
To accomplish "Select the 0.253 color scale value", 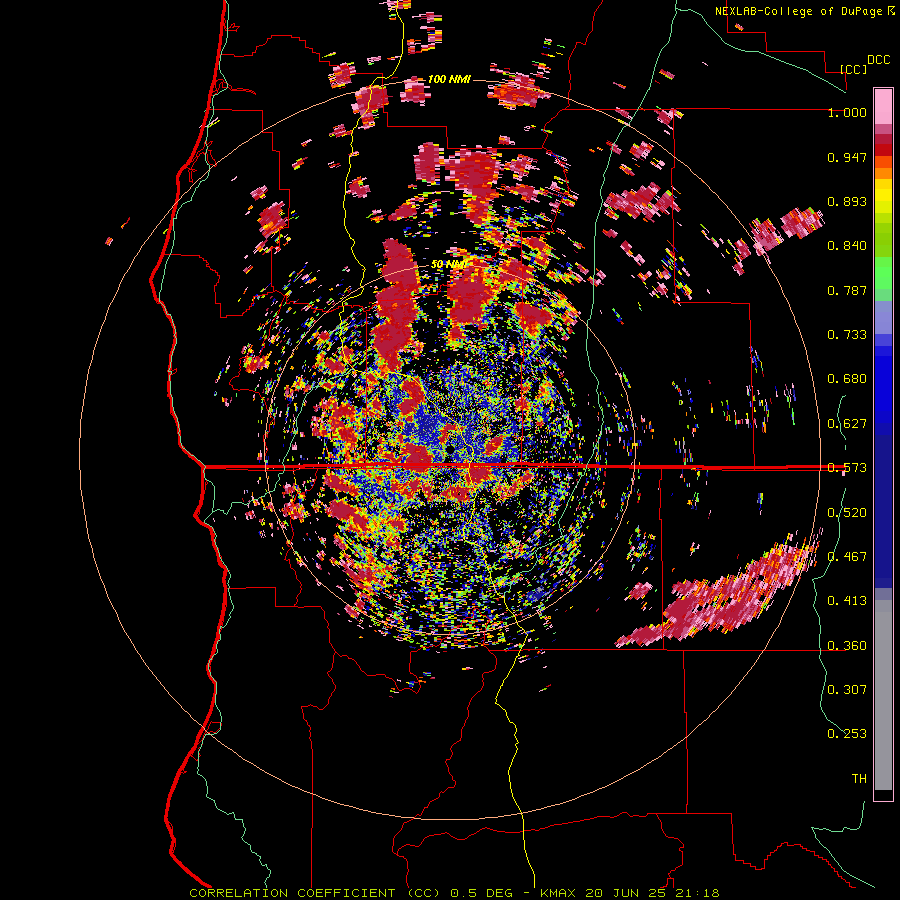I will point(847,734).
